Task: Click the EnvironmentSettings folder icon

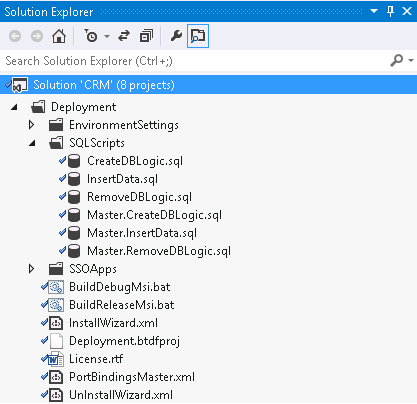Action: (x=56, y=125)
